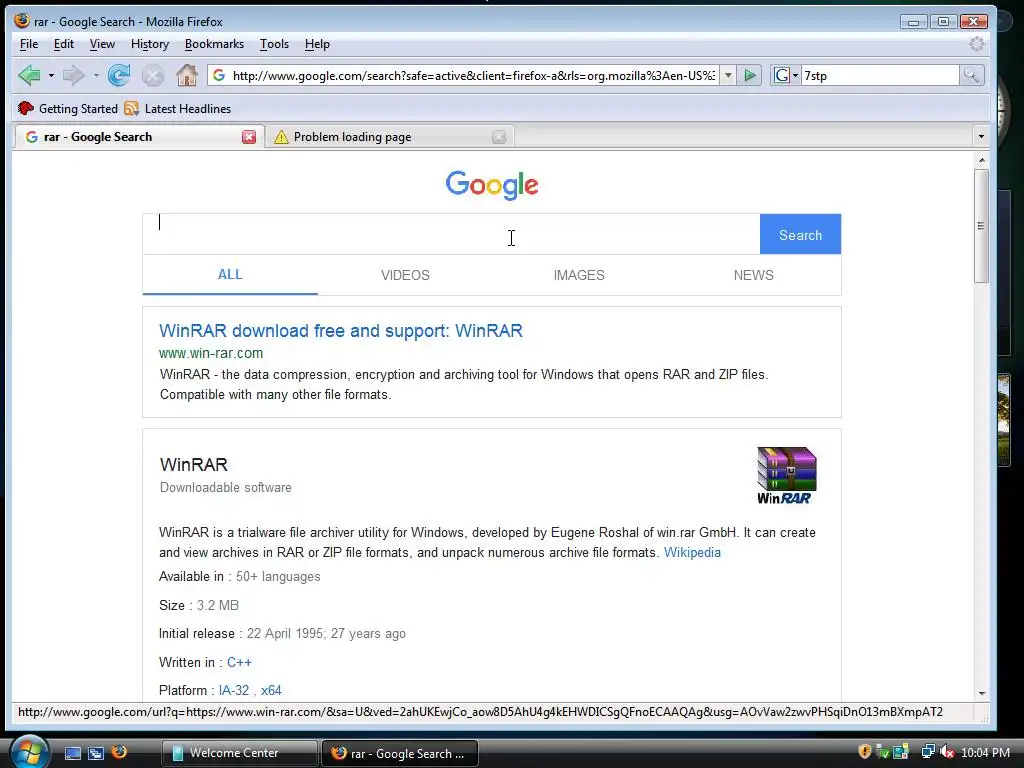Open the Bookmarks menu

pyautogui.click(x=214, y=44)
